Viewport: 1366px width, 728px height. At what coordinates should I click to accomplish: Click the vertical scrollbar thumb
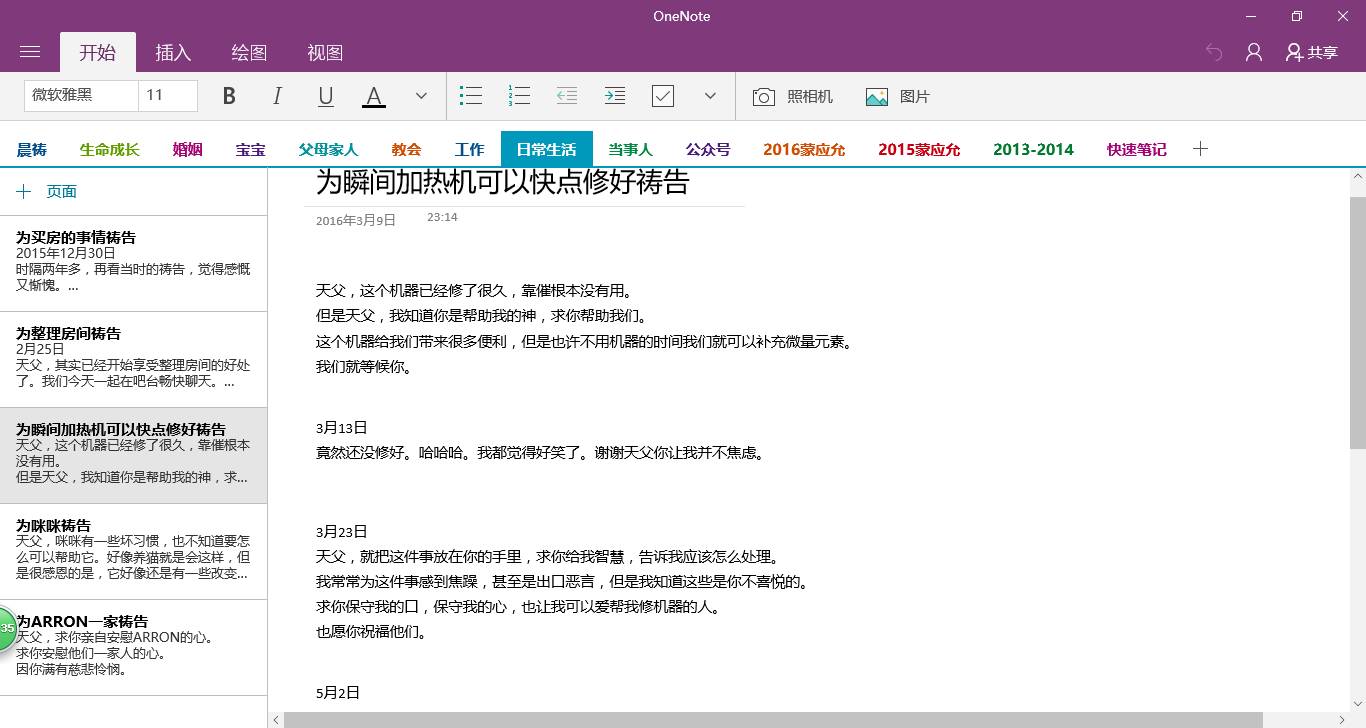pos(1358,322)
